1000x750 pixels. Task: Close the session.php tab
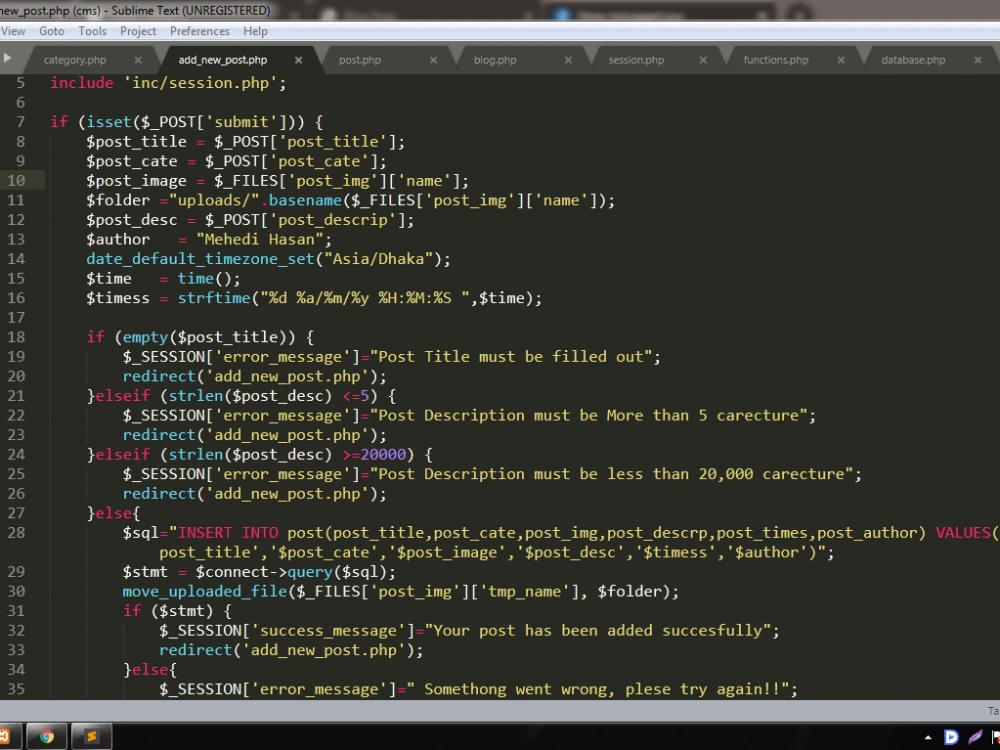point(703,60)
